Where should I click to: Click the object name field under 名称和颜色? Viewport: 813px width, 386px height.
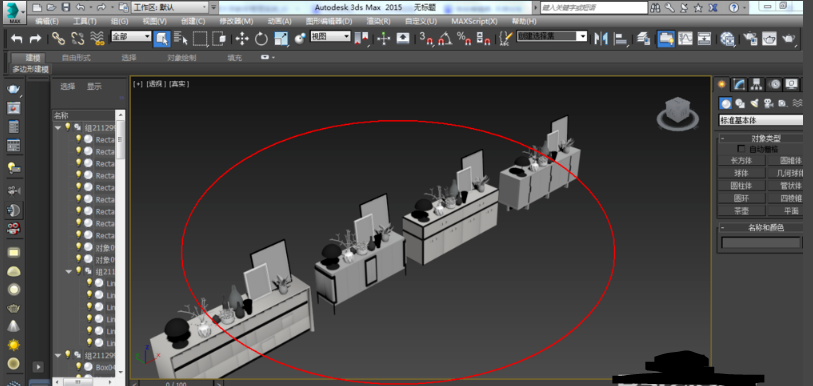[761, 242]
